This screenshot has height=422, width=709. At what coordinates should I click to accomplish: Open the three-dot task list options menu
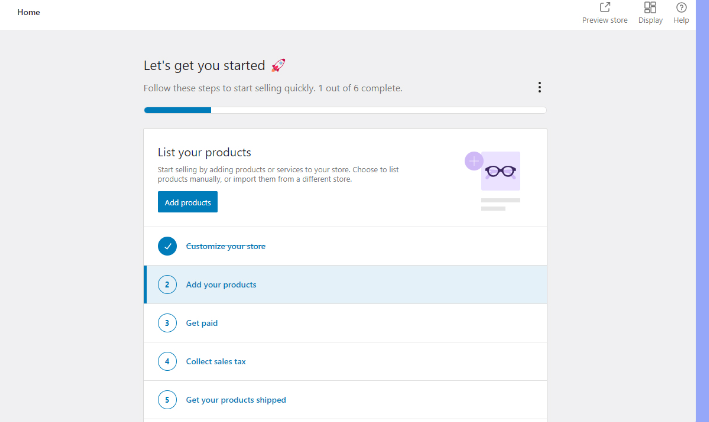click(539, 87)
